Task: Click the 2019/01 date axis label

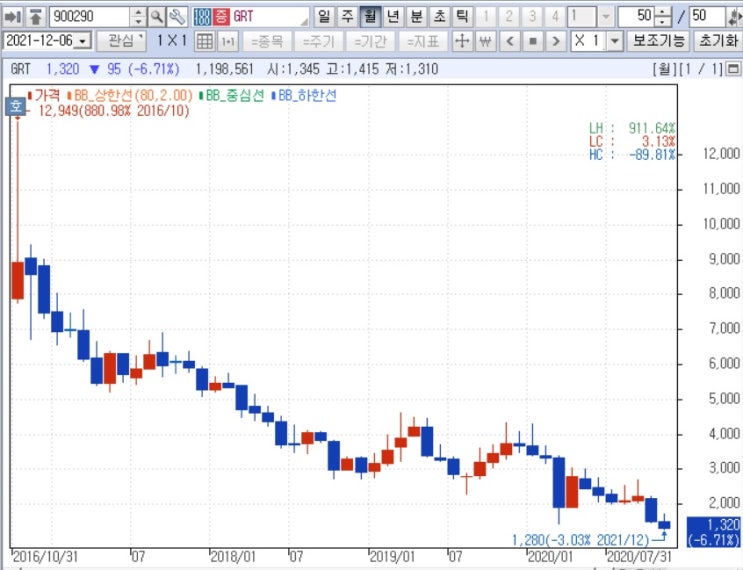Action: [x=392, y=556]
